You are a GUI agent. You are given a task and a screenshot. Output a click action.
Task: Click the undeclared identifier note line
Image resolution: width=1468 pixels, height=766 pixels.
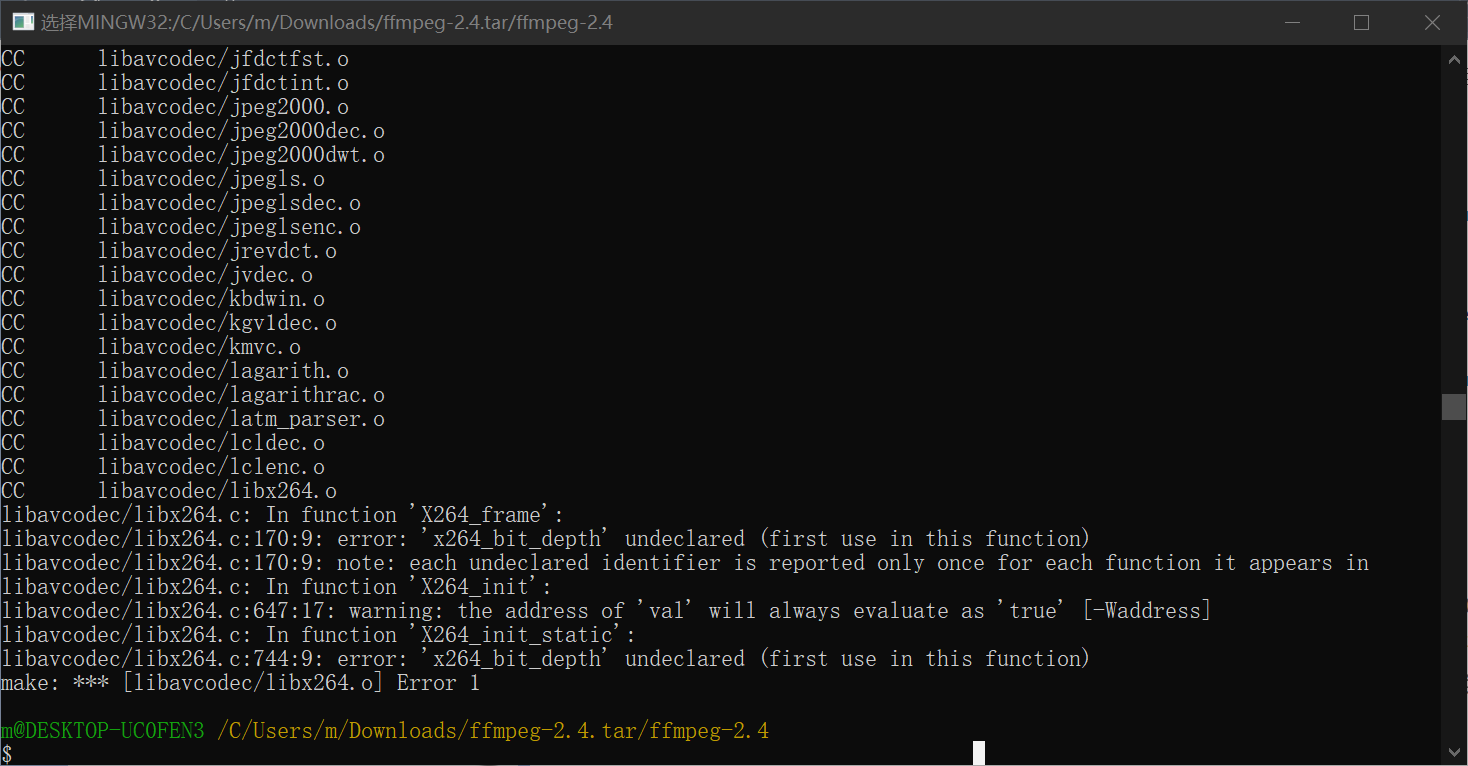coord(685,563)
